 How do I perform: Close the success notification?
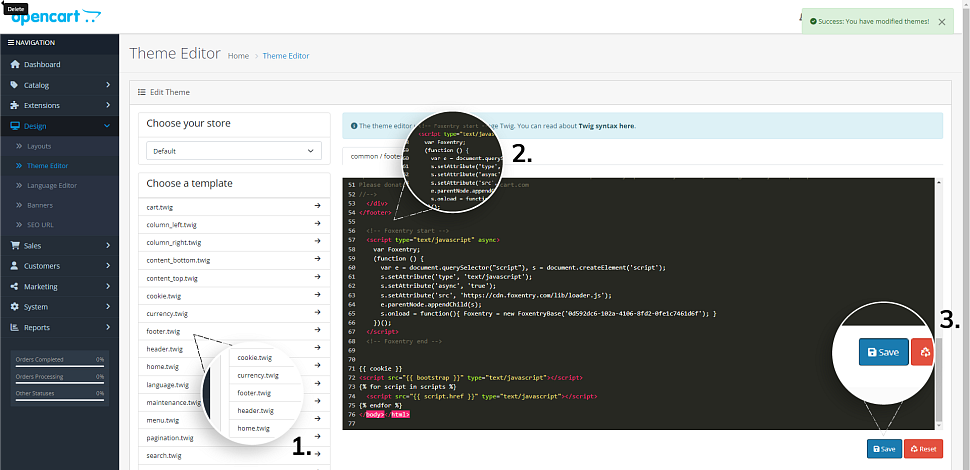click(x=942, y=22)
